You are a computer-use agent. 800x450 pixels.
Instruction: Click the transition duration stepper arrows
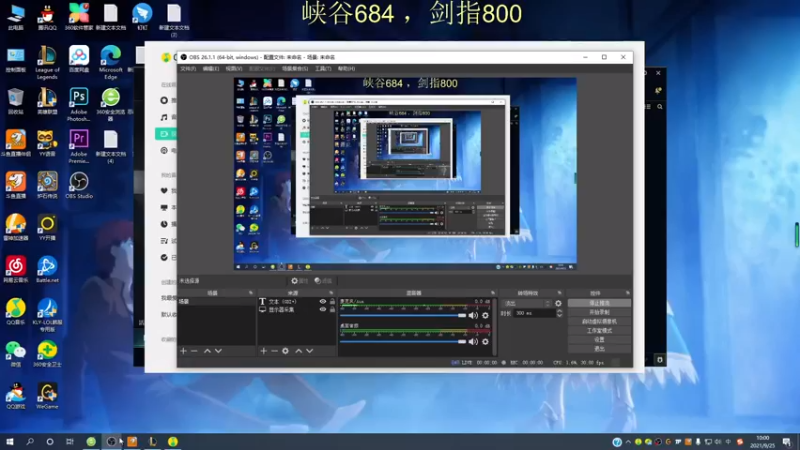click(x=559, y=313)
